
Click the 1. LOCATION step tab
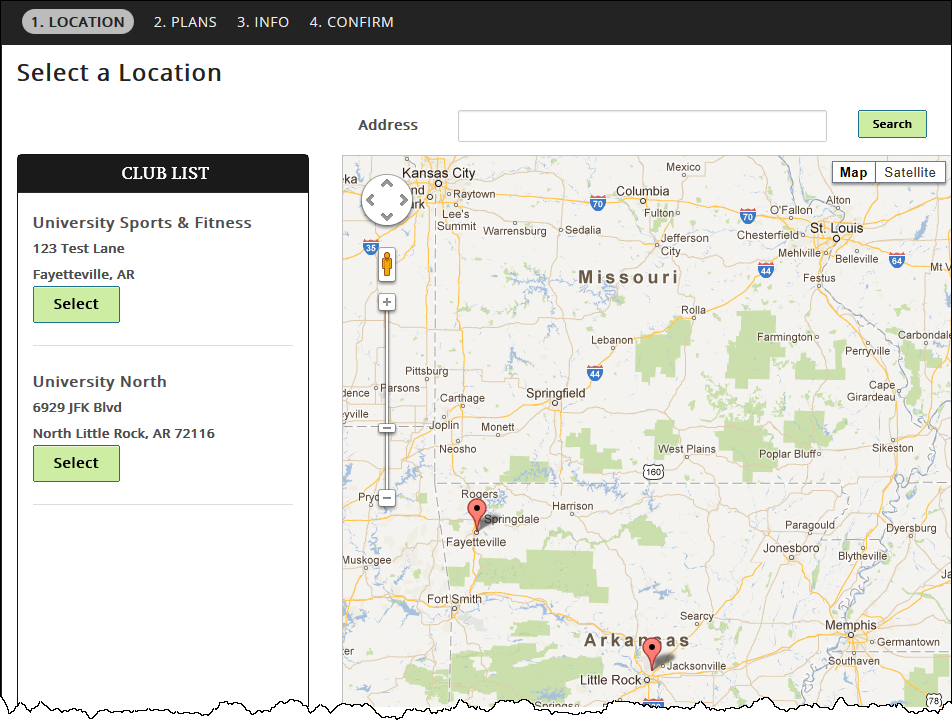click(78, 22)
